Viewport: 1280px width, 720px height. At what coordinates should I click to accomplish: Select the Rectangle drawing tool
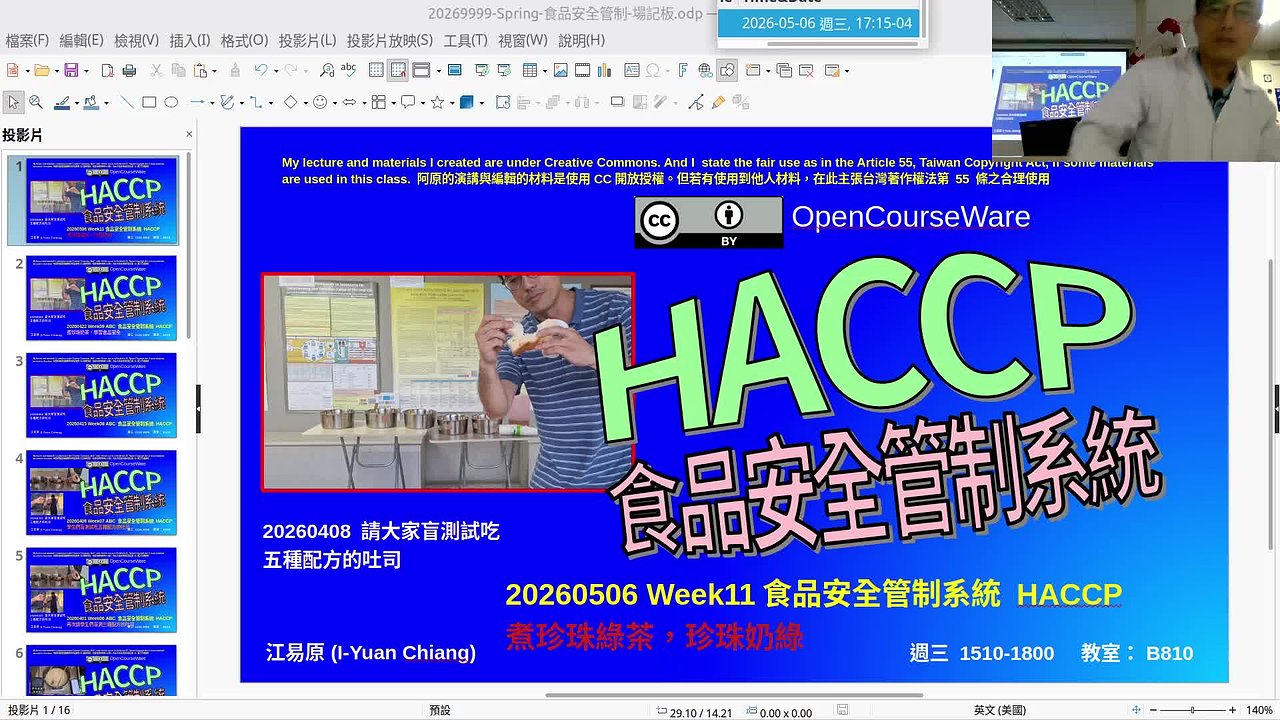149,102
